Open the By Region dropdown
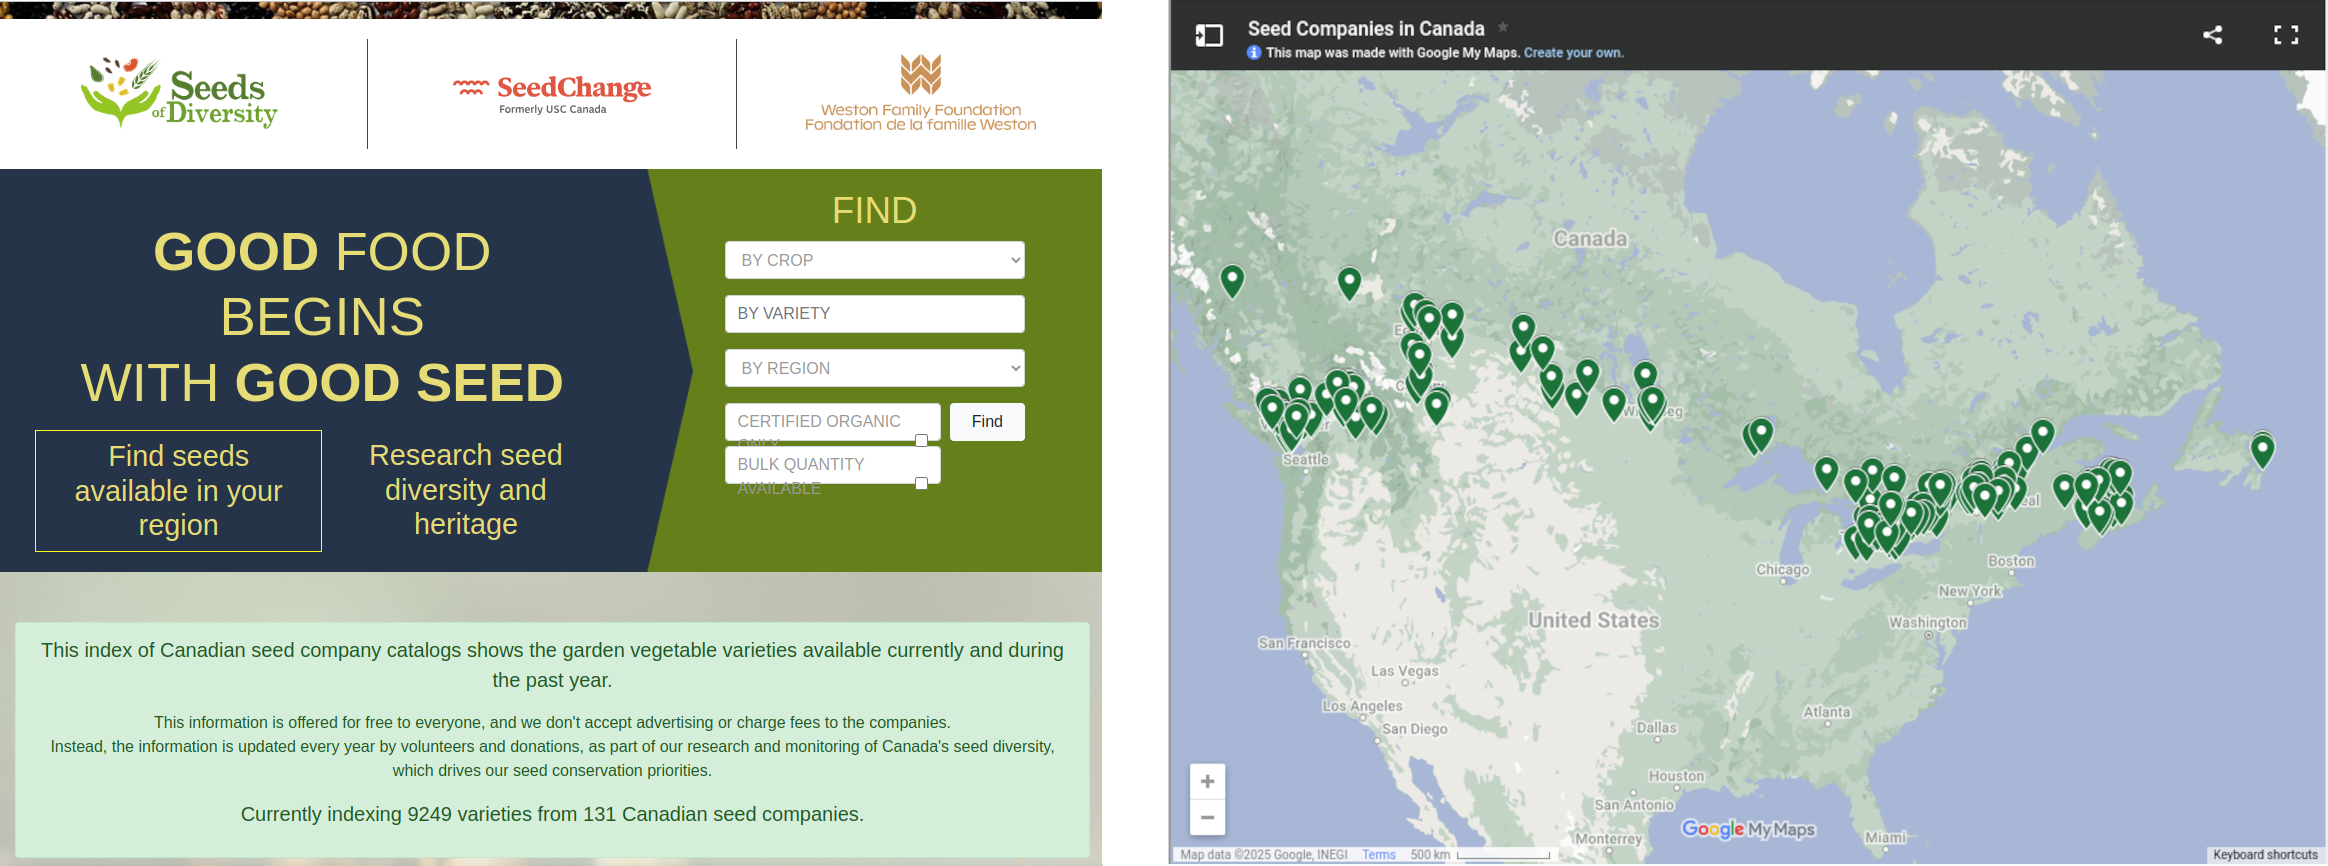This screenshot has height=866, width=2328. (874, 368)
